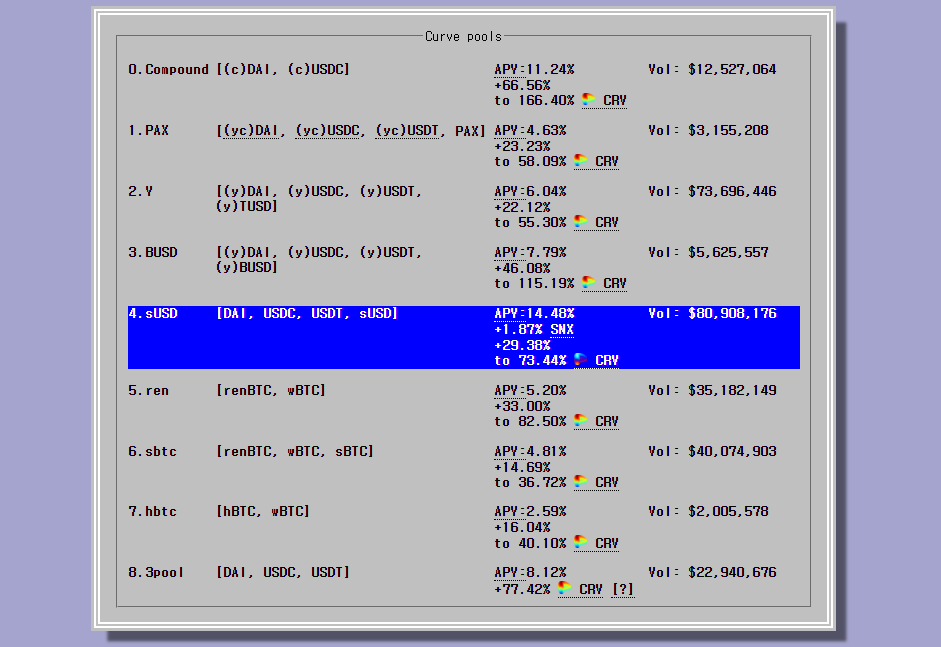Open the 5.ren pool
Viewport: 941px width, 647px height.
(463, 406)
